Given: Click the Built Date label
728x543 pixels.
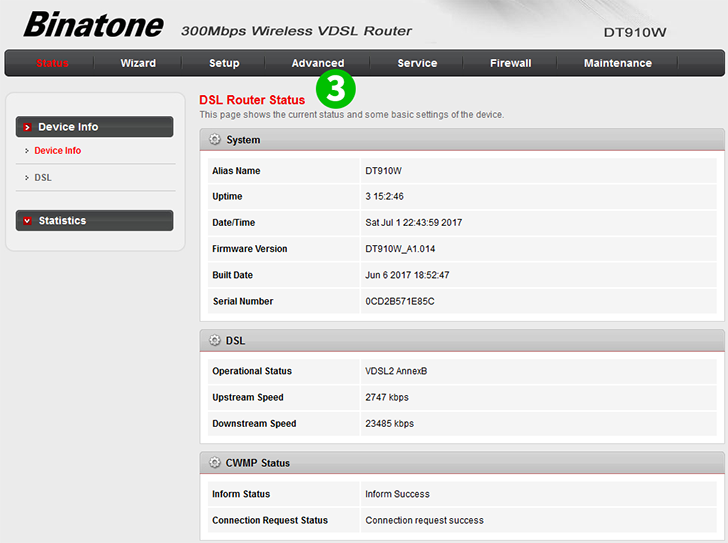Looking at the screenshot, I should [232, 275].
